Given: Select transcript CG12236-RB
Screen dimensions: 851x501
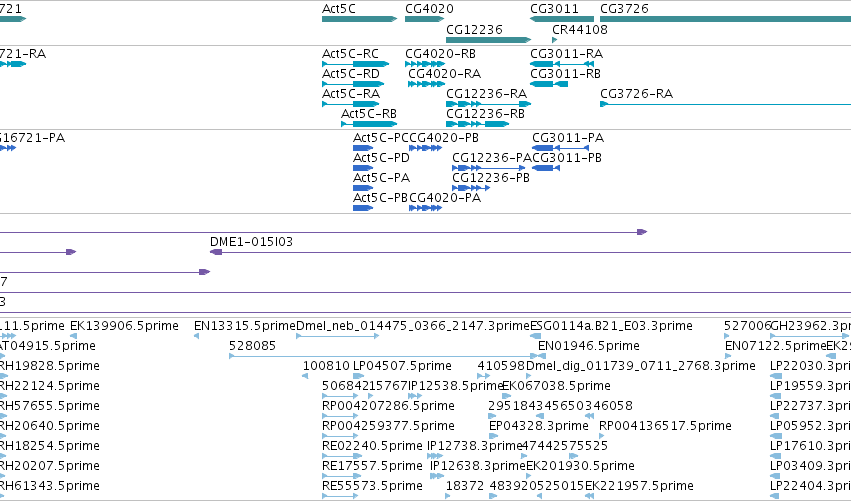Looking at the screenshot, I should pyautogui.click(x=485, y=114).
